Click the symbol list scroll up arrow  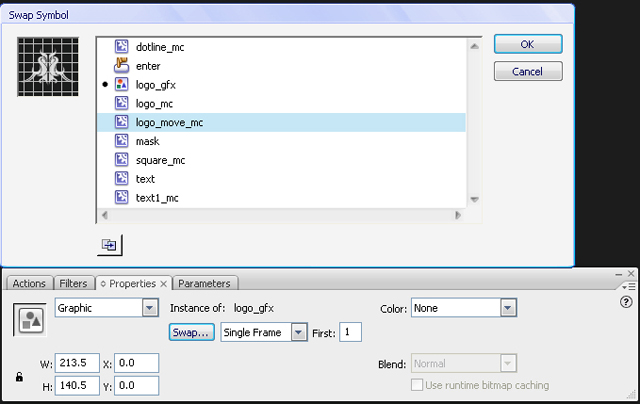pos(474,46)
